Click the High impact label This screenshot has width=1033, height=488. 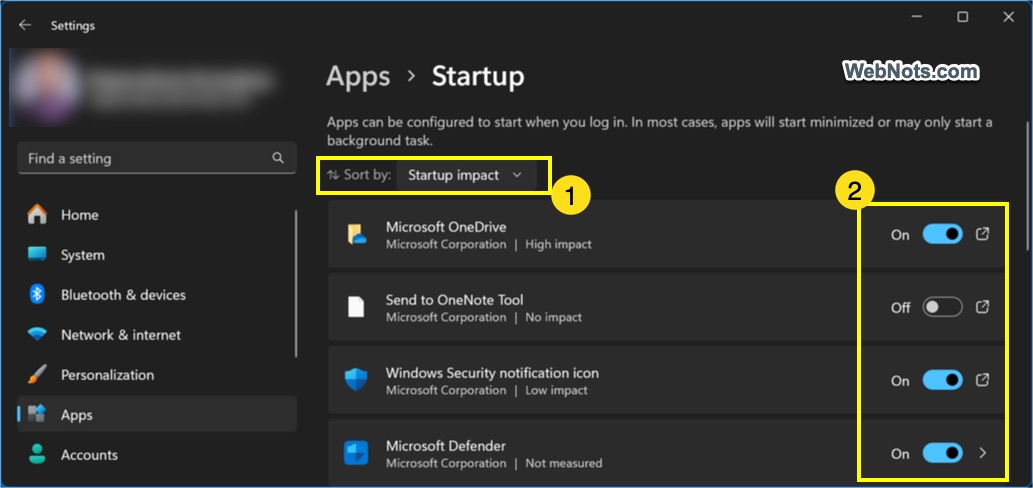(x=558, y=244)
